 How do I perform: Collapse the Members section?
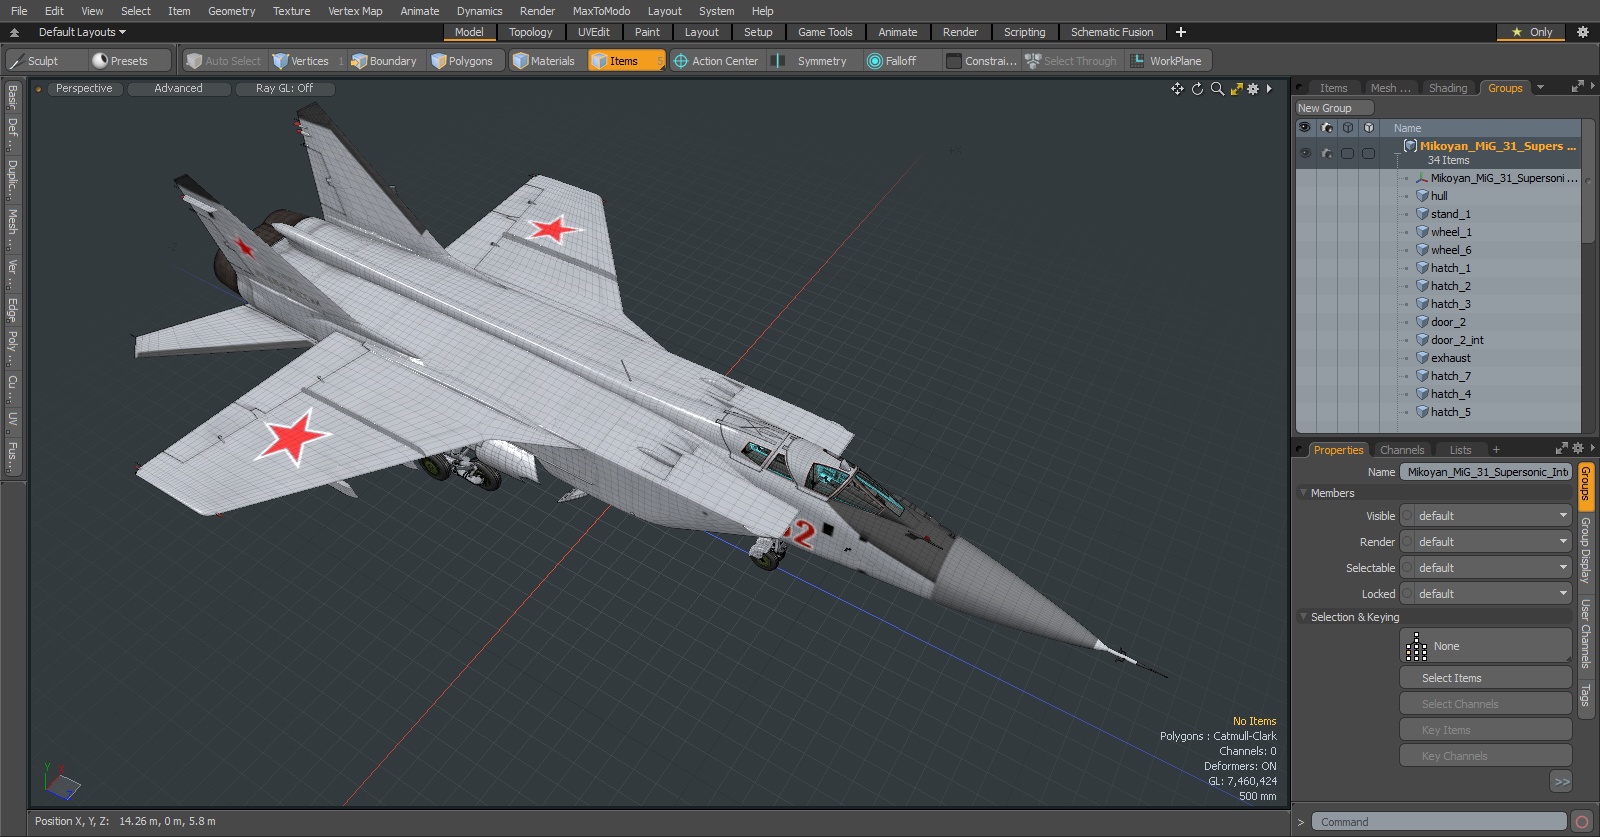point(1303,493)
